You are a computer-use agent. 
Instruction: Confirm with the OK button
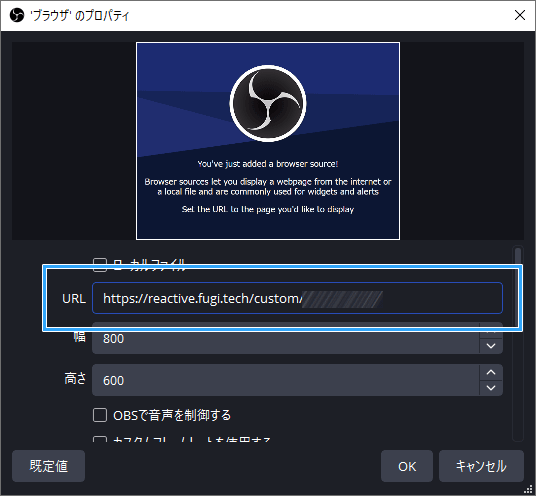407,466
